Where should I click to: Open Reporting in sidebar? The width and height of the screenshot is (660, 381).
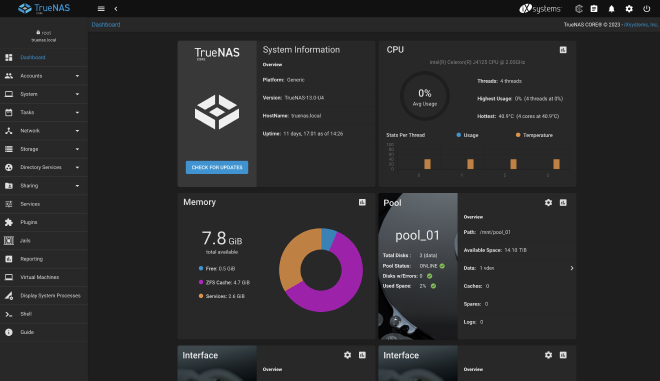44,259
